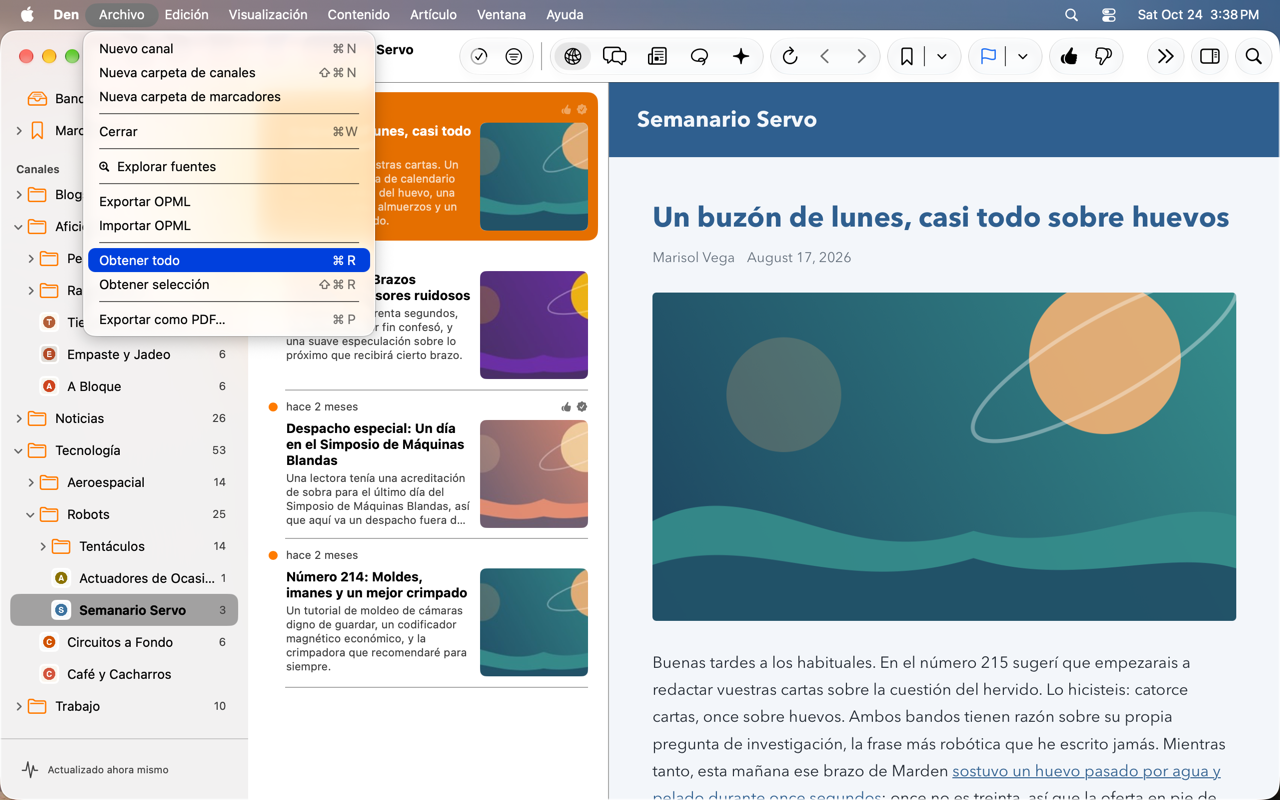Image resolution: width=1280 pixels, height=800 pixels.
Task: Click thumbnail of Número 214 article
Action: coord(534,622)
